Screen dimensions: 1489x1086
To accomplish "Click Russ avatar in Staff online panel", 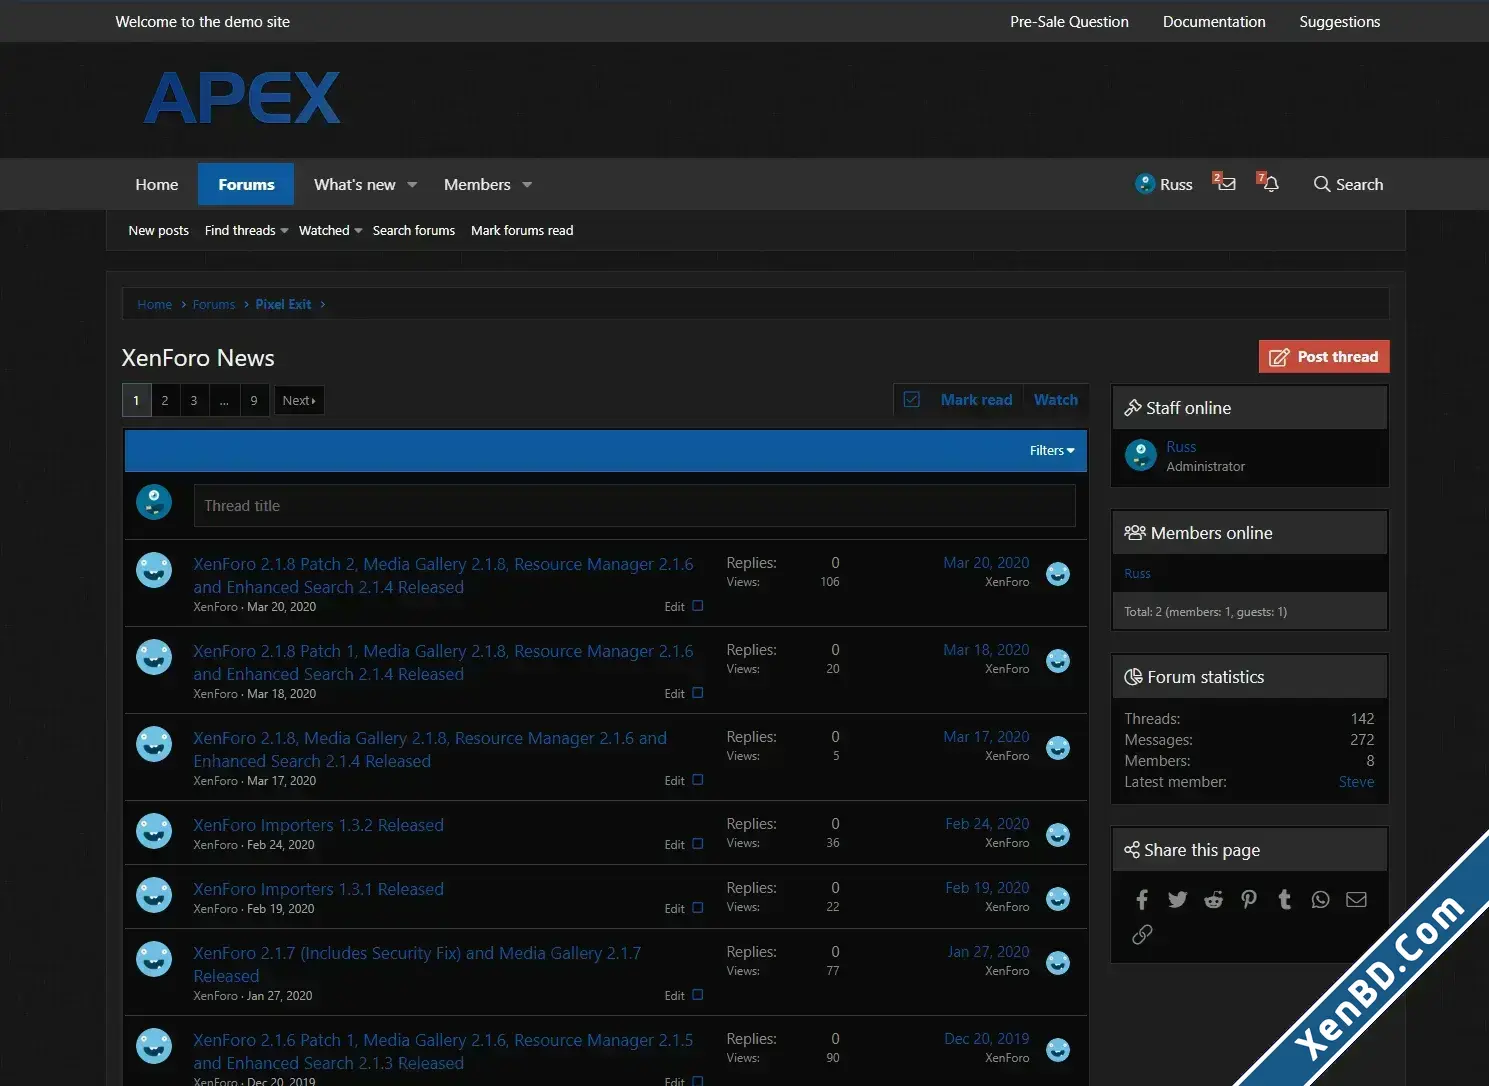I will tap(1141, 455).
